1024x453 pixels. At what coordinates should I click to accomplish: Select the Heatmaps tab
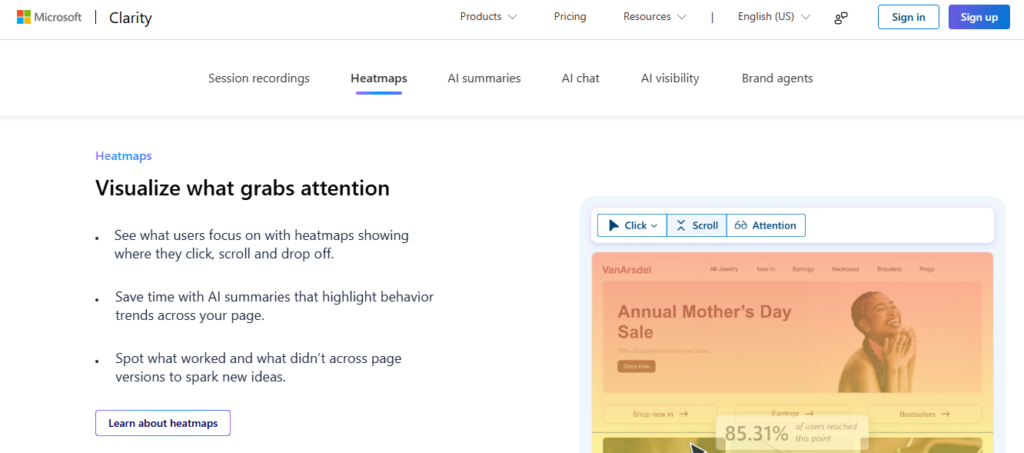[379, 78]
